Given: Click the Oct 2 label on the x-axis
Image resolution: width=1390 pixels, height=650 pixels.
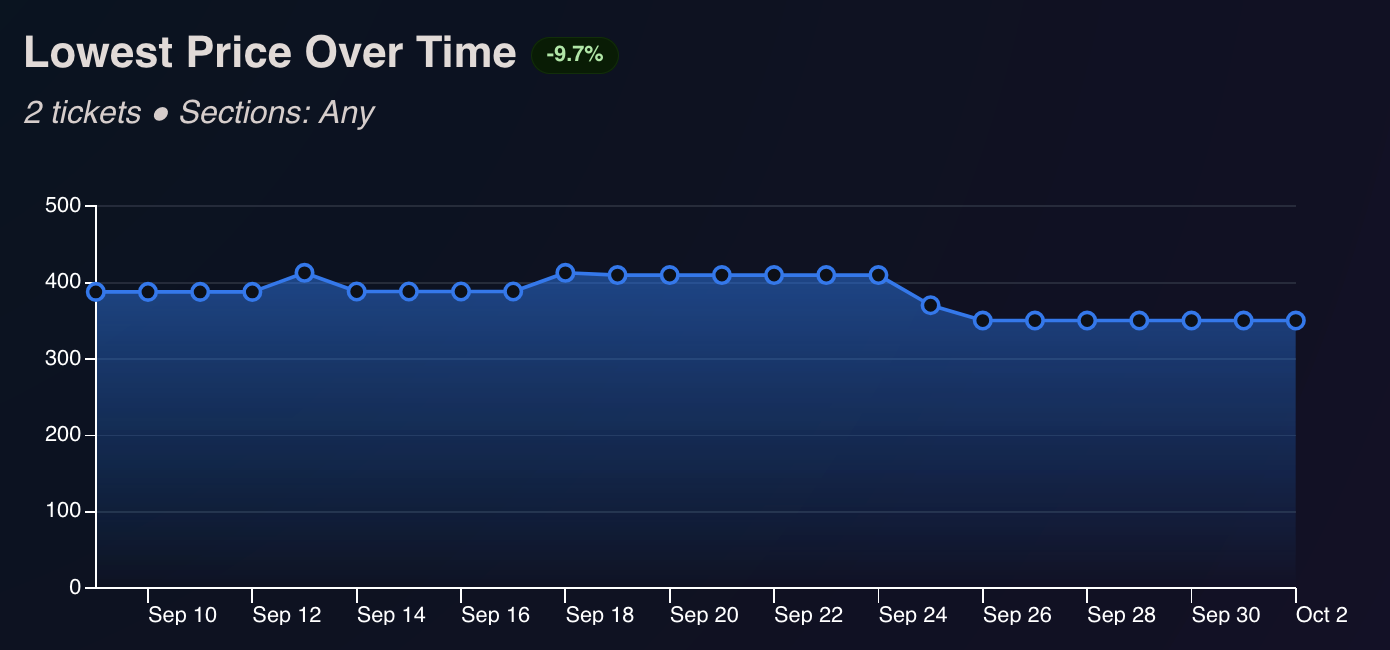Looking at the screenshot, I should (1321, 616).
